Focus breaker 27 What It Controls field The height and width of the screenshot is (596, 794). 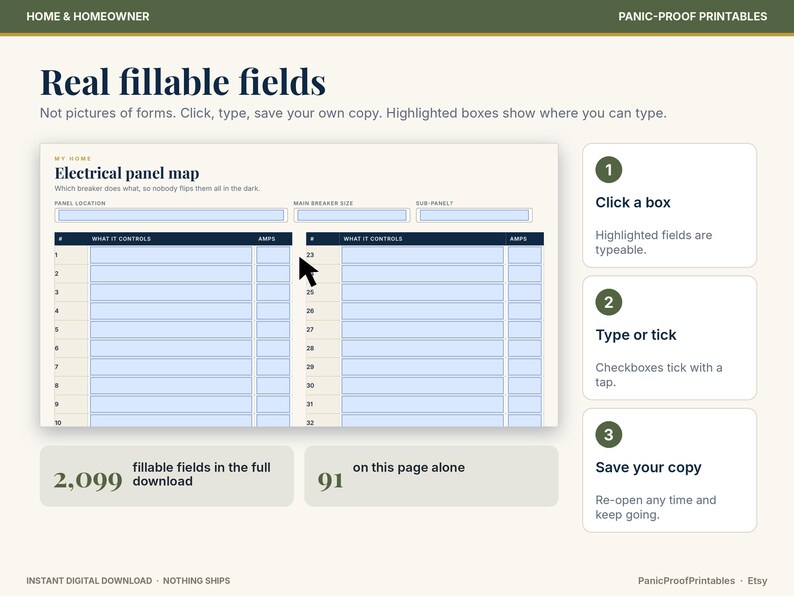(x=422, y=330)
